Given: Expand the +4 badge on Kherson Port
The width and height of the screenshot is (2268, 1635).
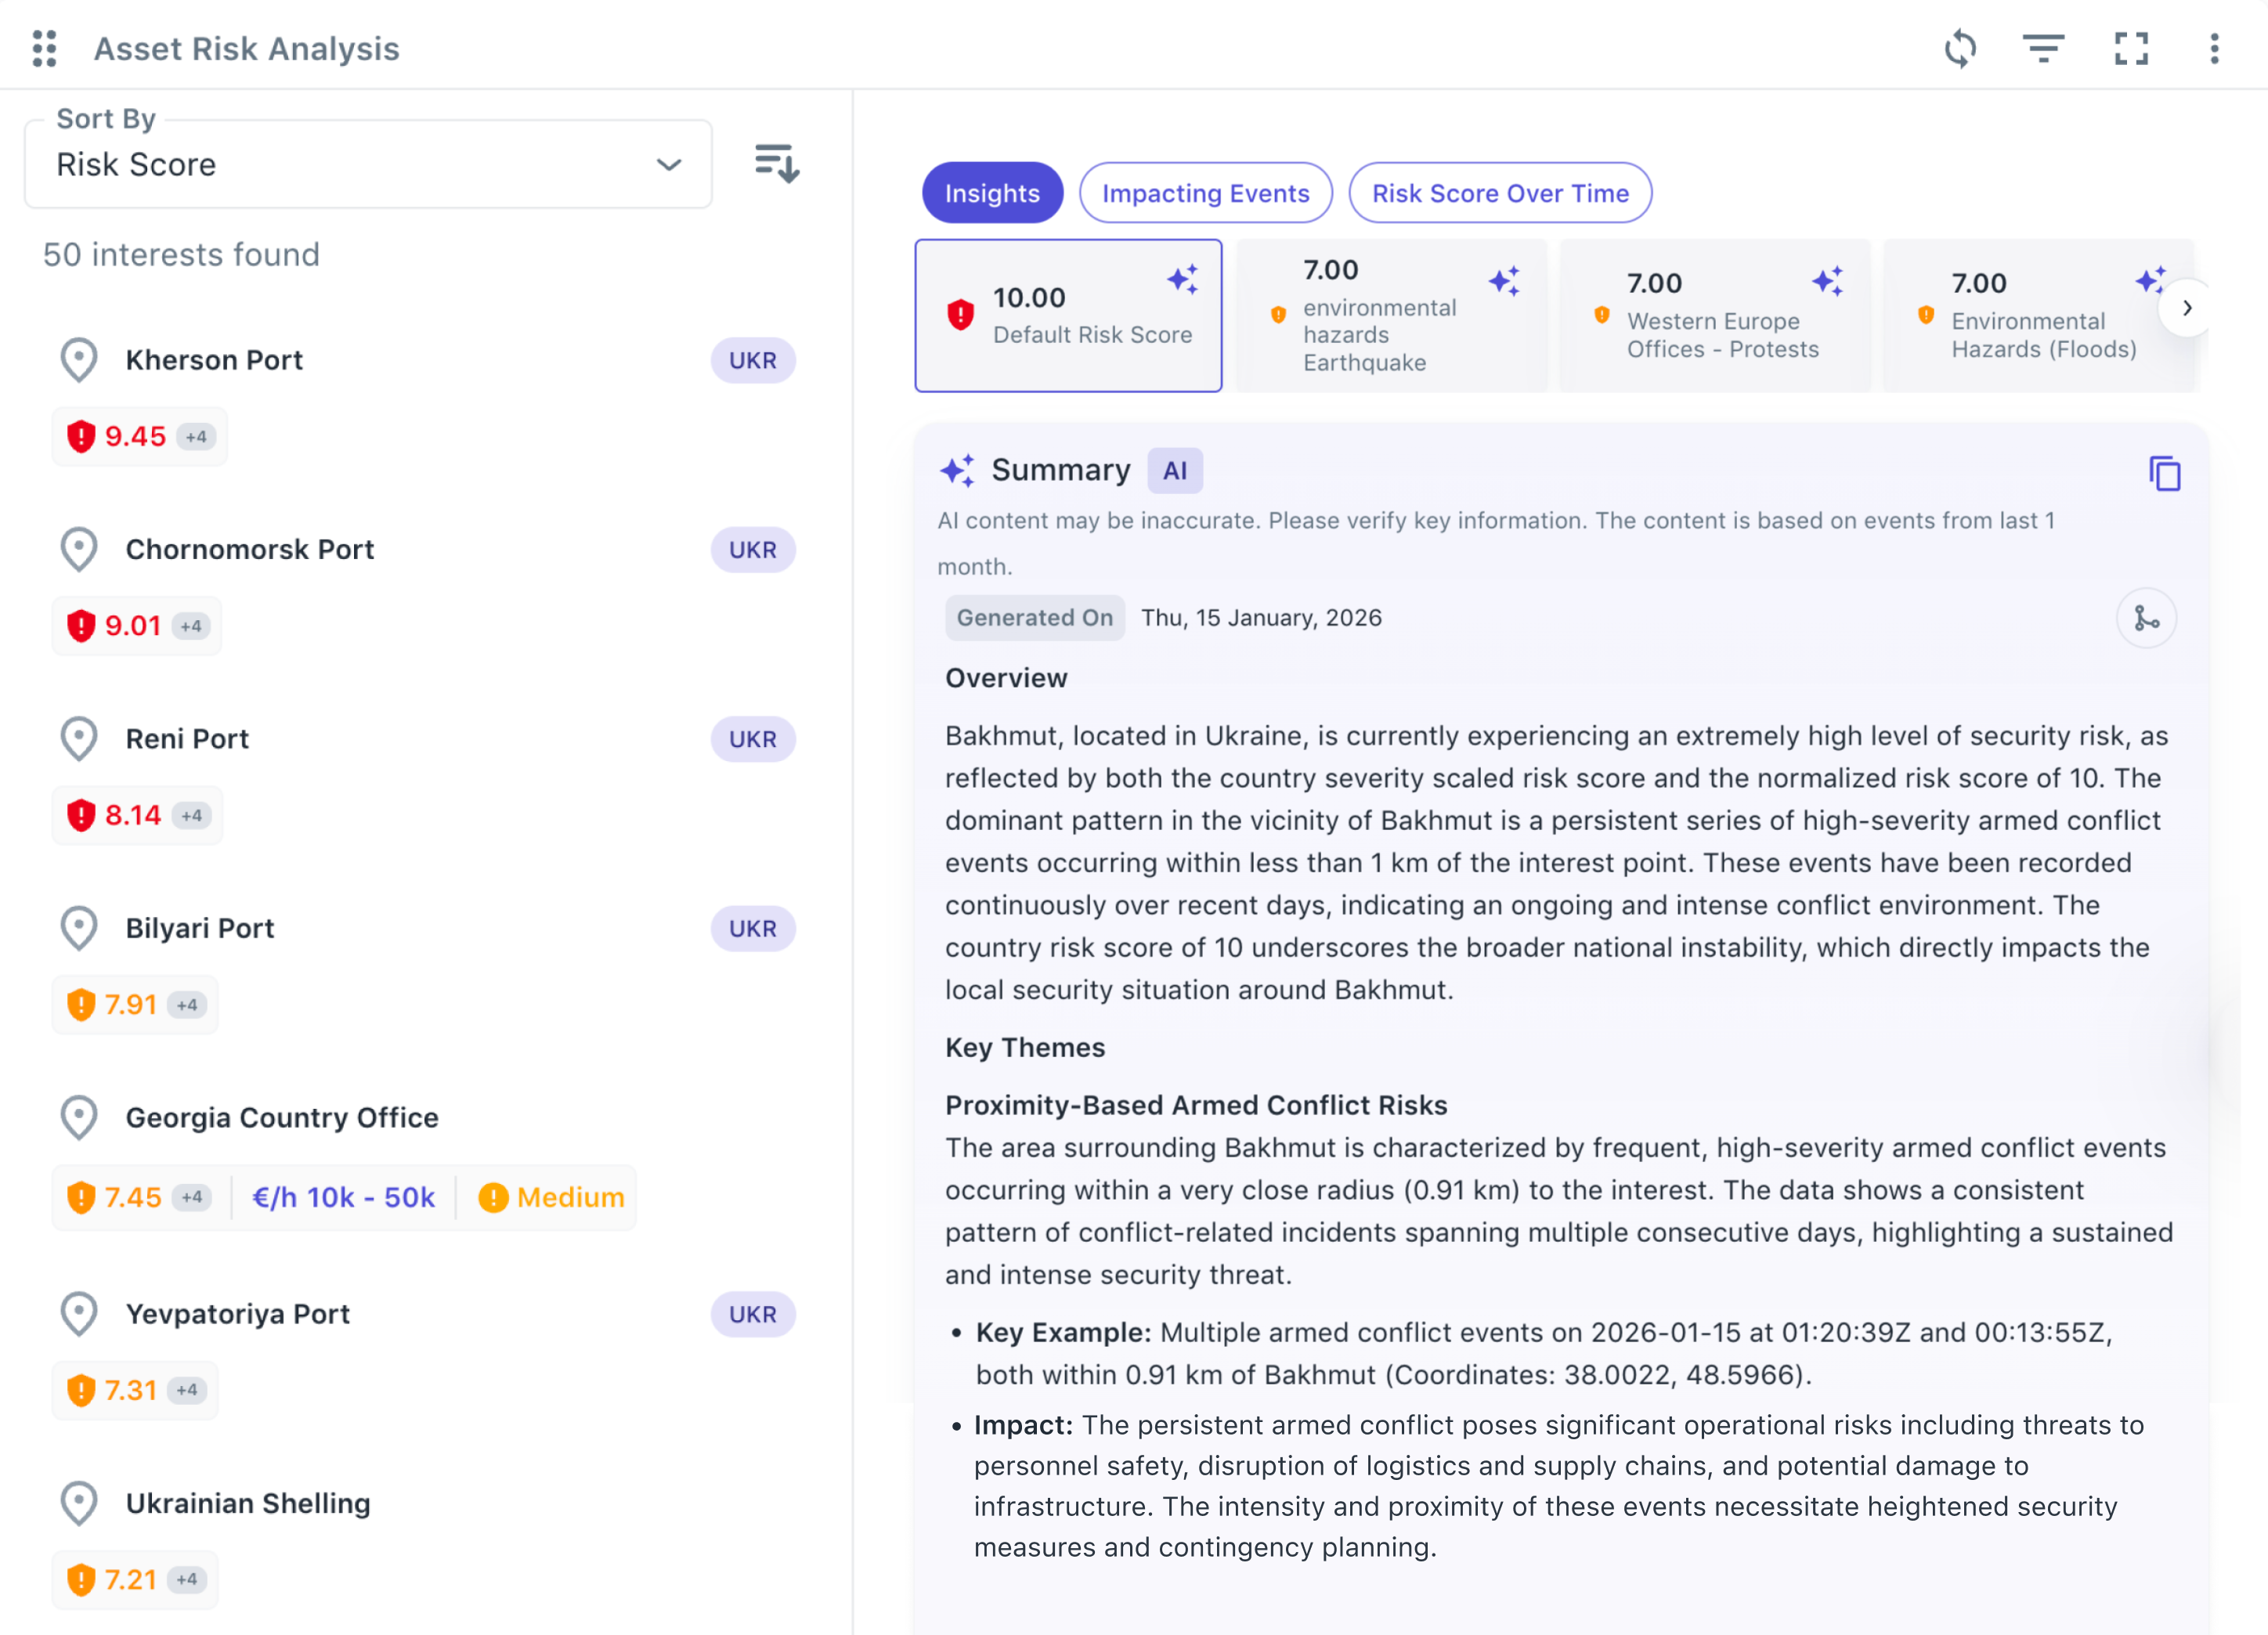Looking at the screenshot, I should (x=196, y=437).
